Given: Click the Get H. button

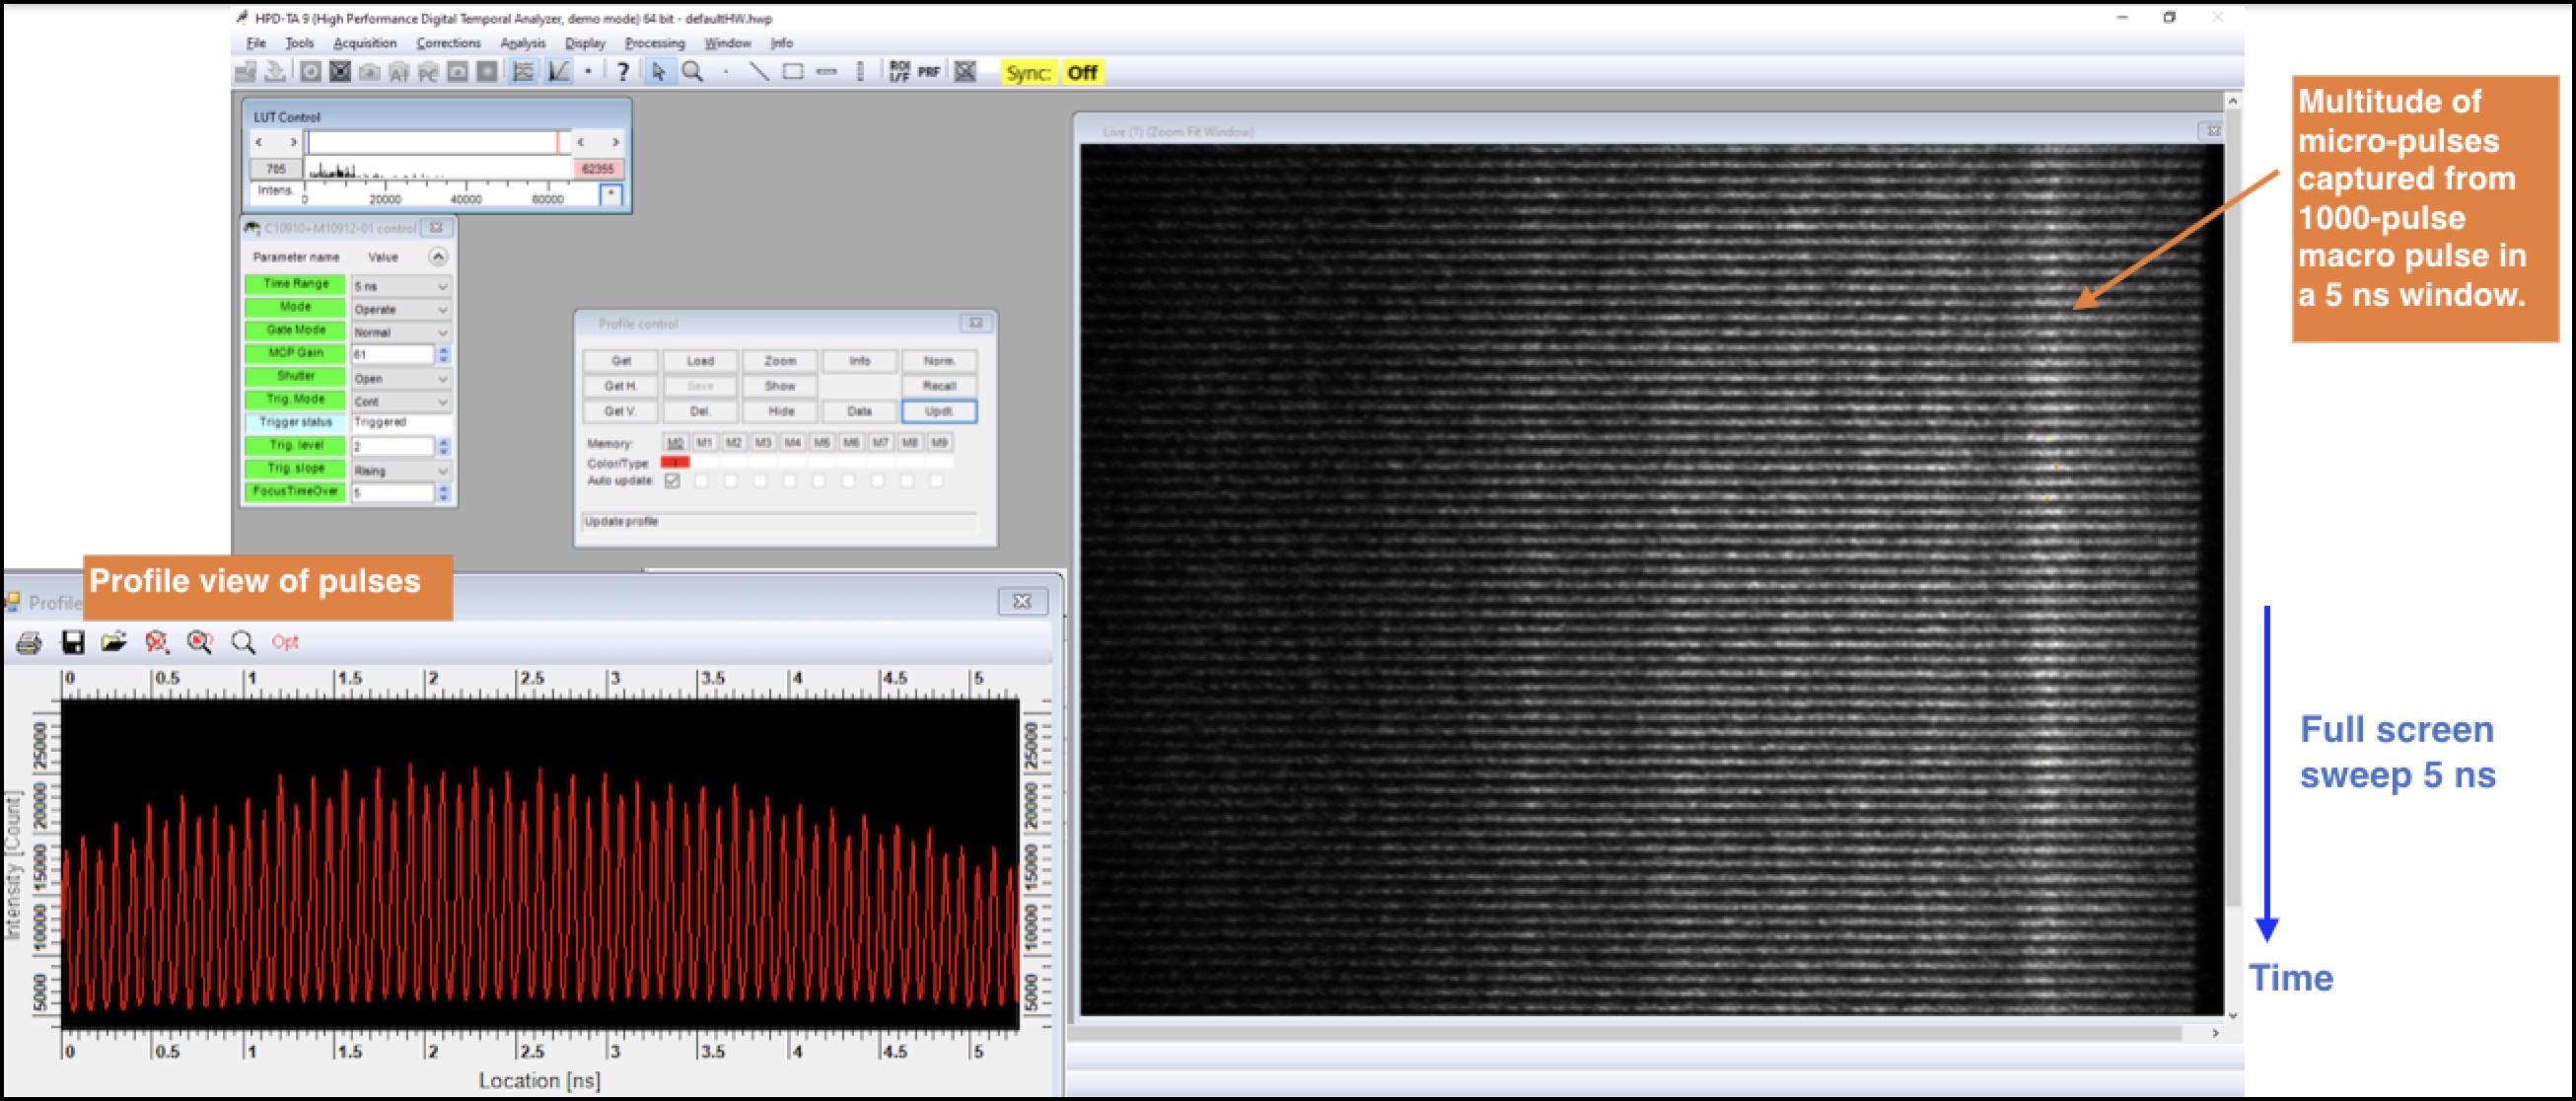Looking at the screenshot, I should click(620, 386).
